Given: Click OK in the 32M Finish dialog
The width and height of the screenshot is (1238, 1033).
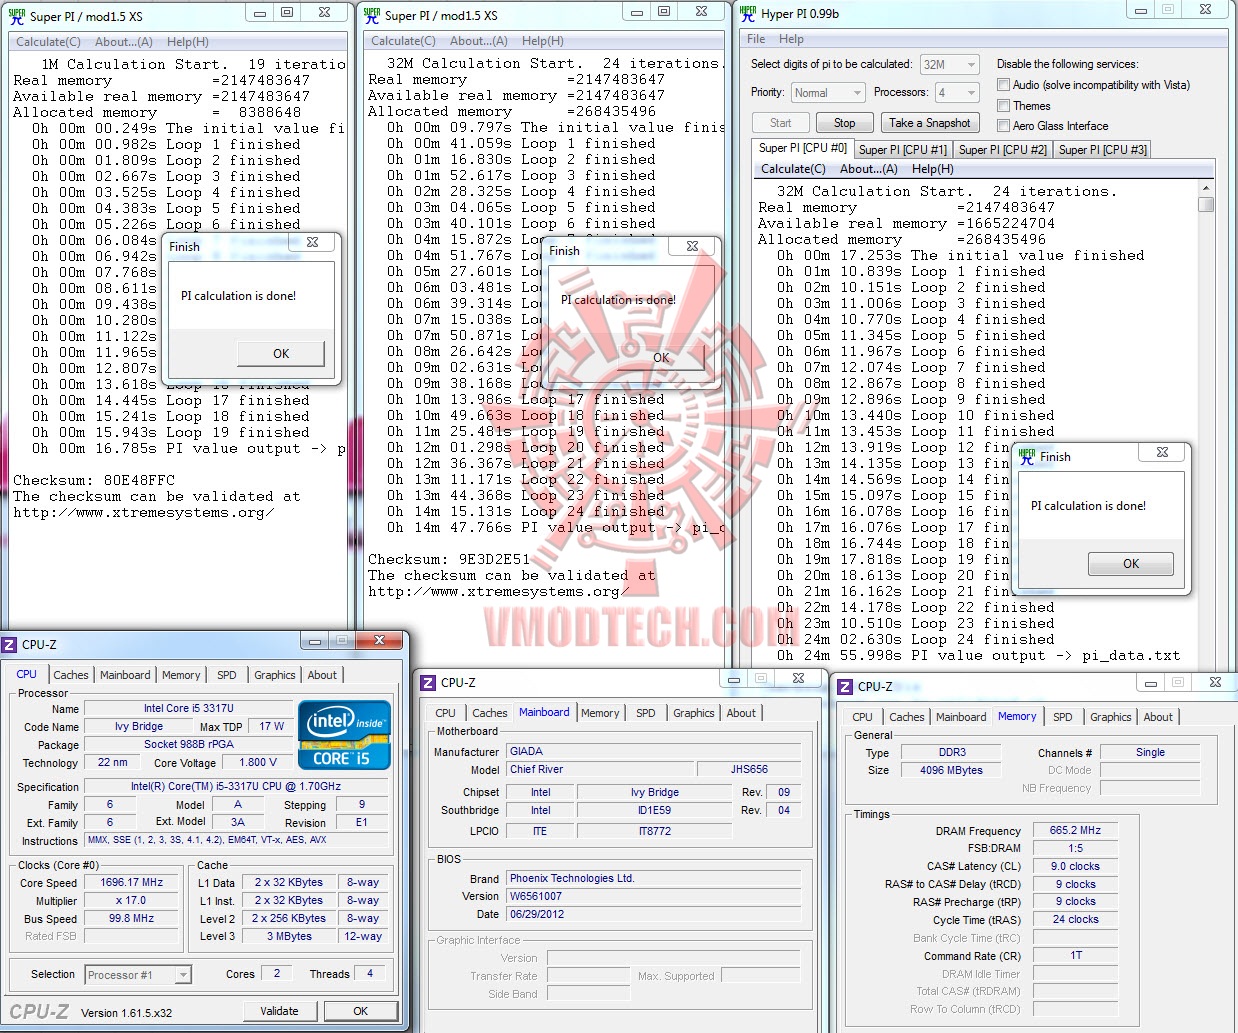Looking at the screenshot, I should (661, 358).
